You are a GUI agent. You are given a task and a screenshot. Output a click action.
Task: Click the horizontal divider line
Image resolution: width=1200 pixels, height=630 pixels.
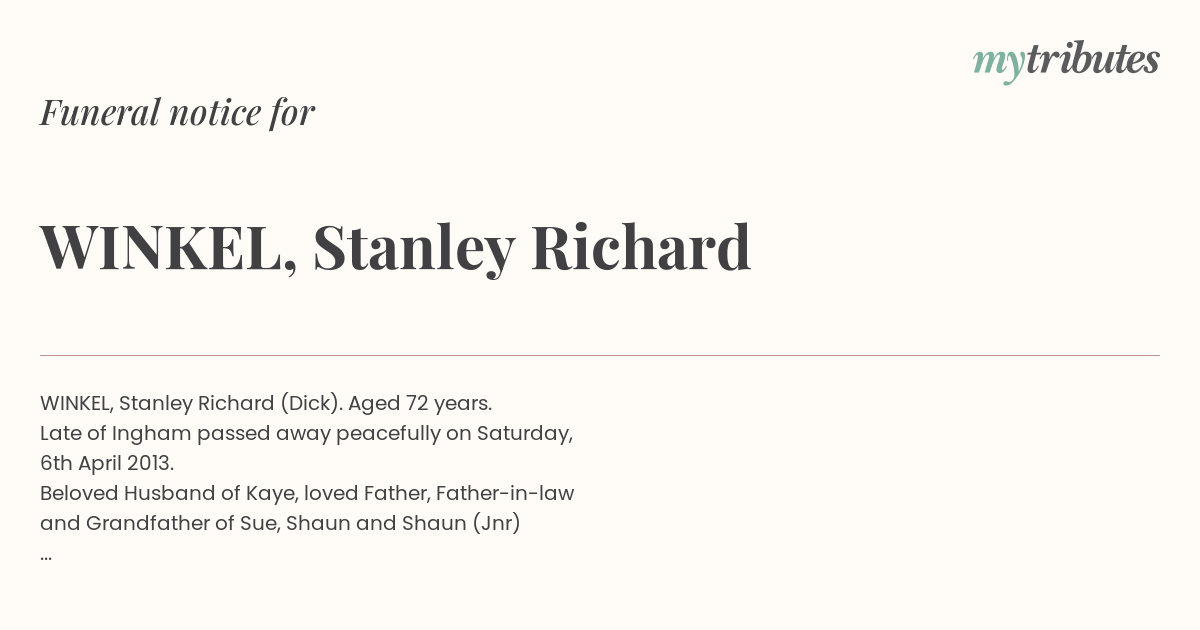(x=600, y=355)
